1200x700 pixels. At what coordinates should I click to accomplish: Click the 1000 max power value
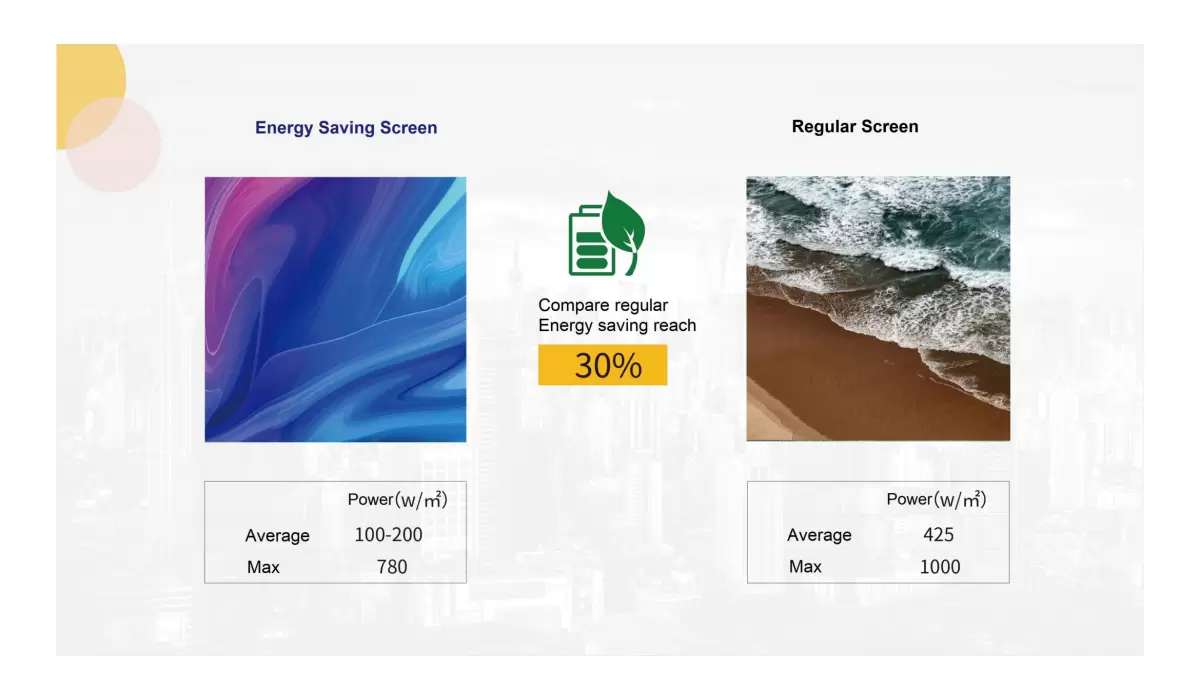click(940, 567)
